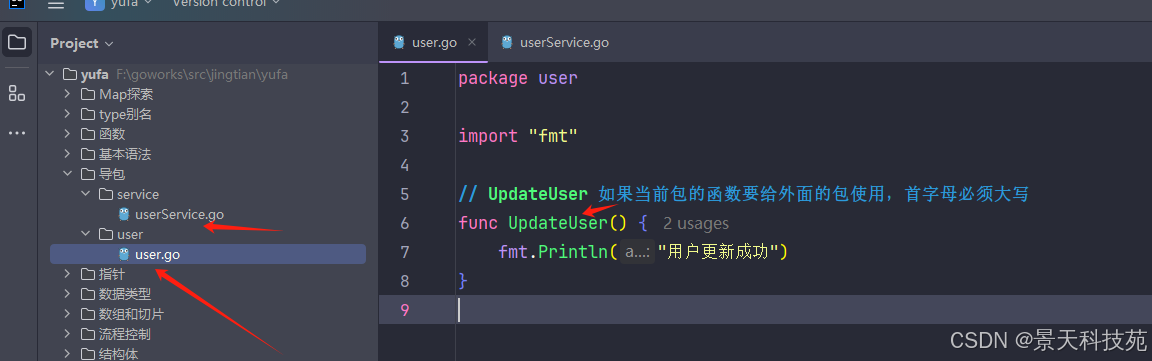Open the main hamburger menu
Image resolution: width=1152 pixels, height=361 pixels.
(56, 4)
